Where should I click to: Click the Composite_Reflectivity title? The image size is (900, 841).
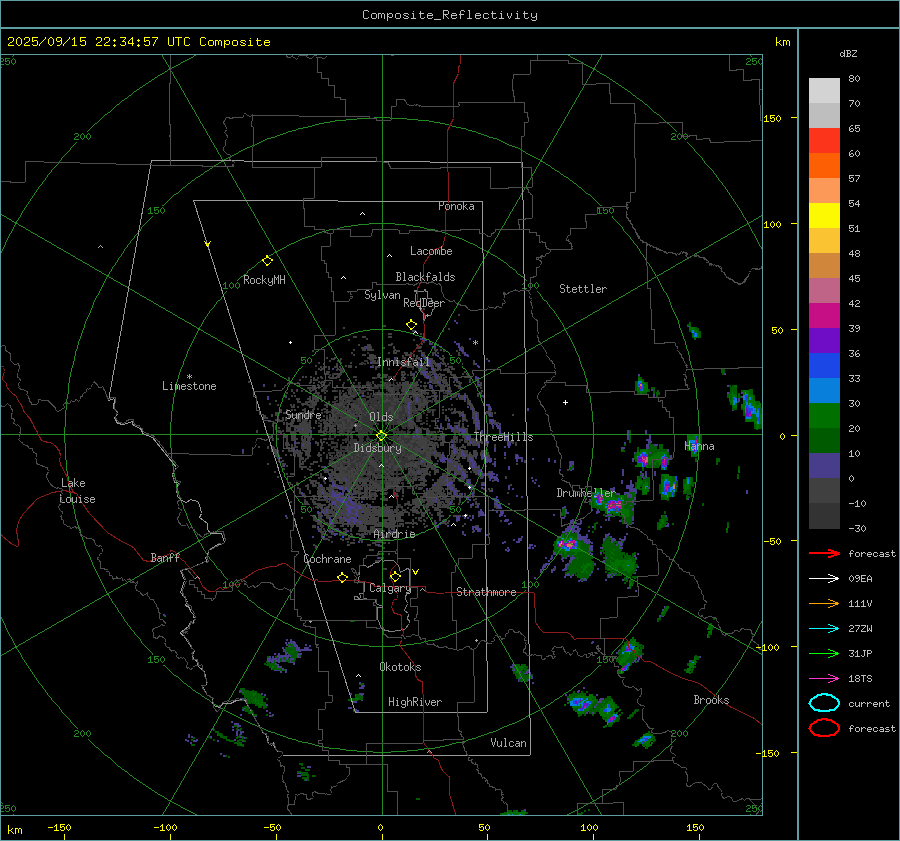pos(449,15)
